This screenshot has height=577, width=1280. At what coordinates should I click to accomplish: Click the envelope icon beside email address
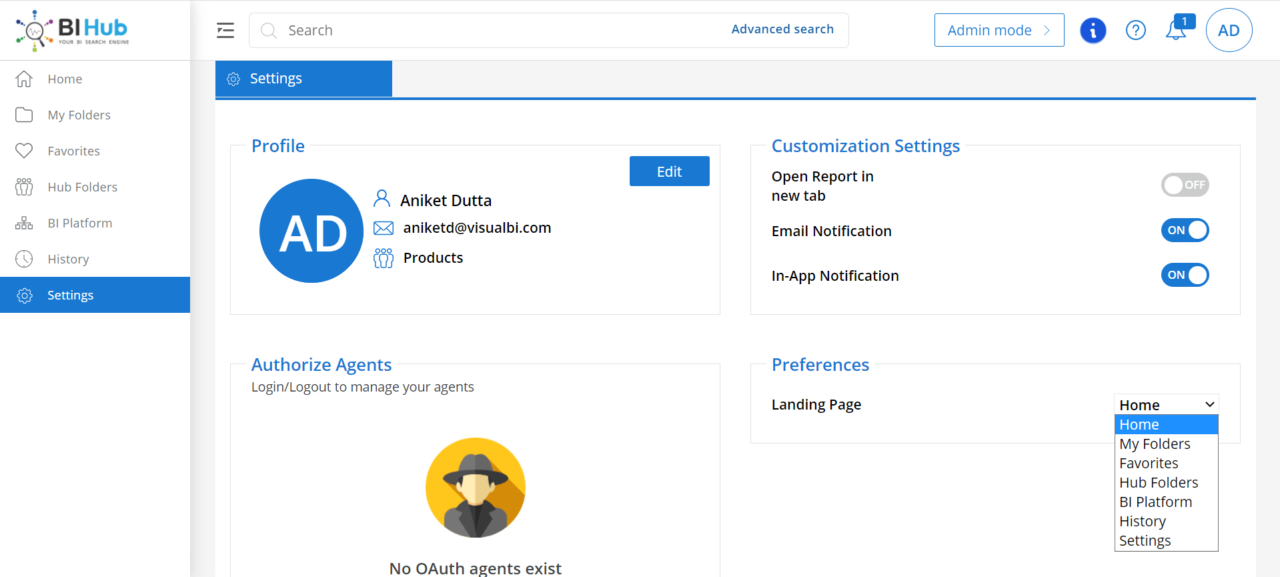(383, 228)
